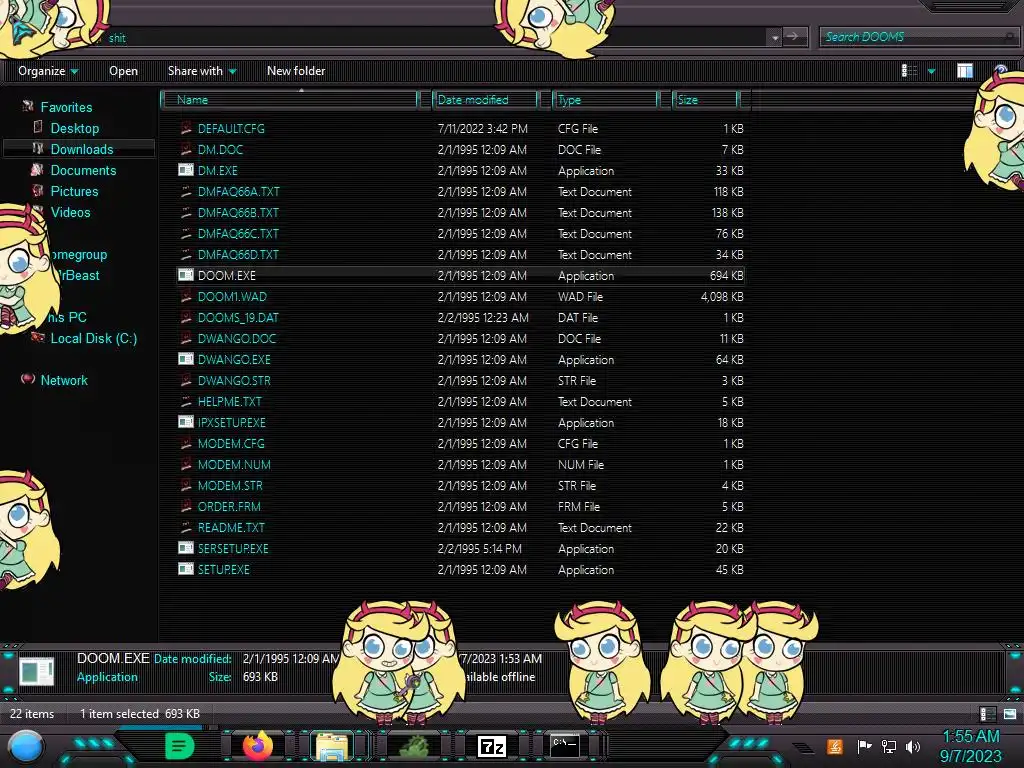Select the DMFAQ66C.TXT file name

238,233
